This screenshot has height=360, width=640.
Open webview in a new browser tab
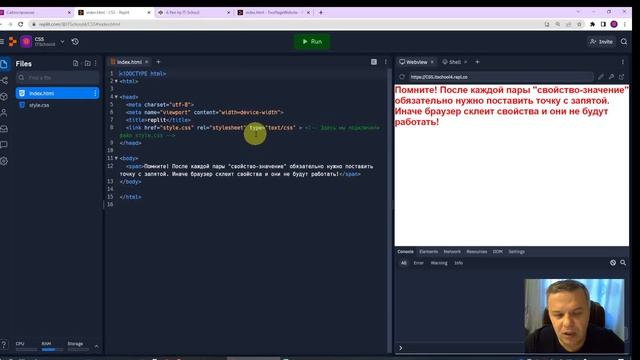(621, 77)
